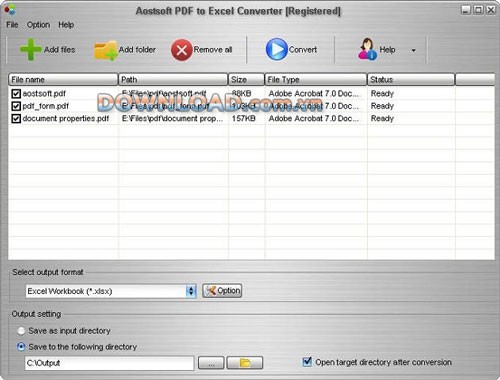Click the browse ellipsis button
500x380 pixels.
(x=211, y=363)
